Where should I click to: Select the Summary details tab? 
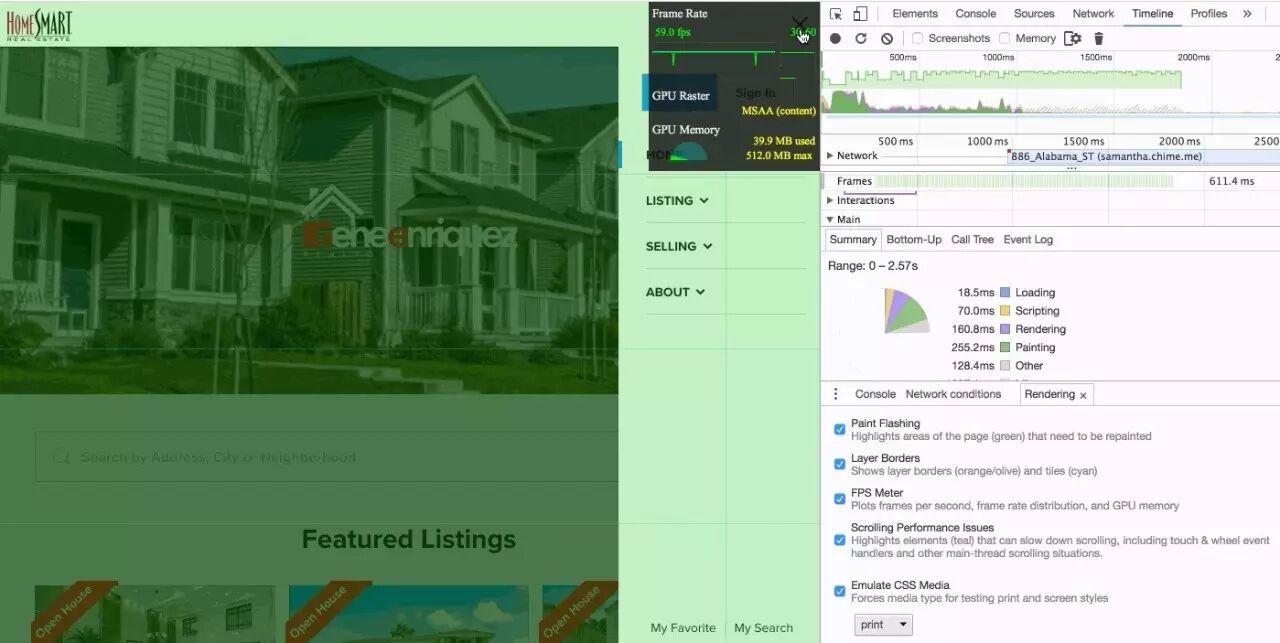(x=853, y=240)
